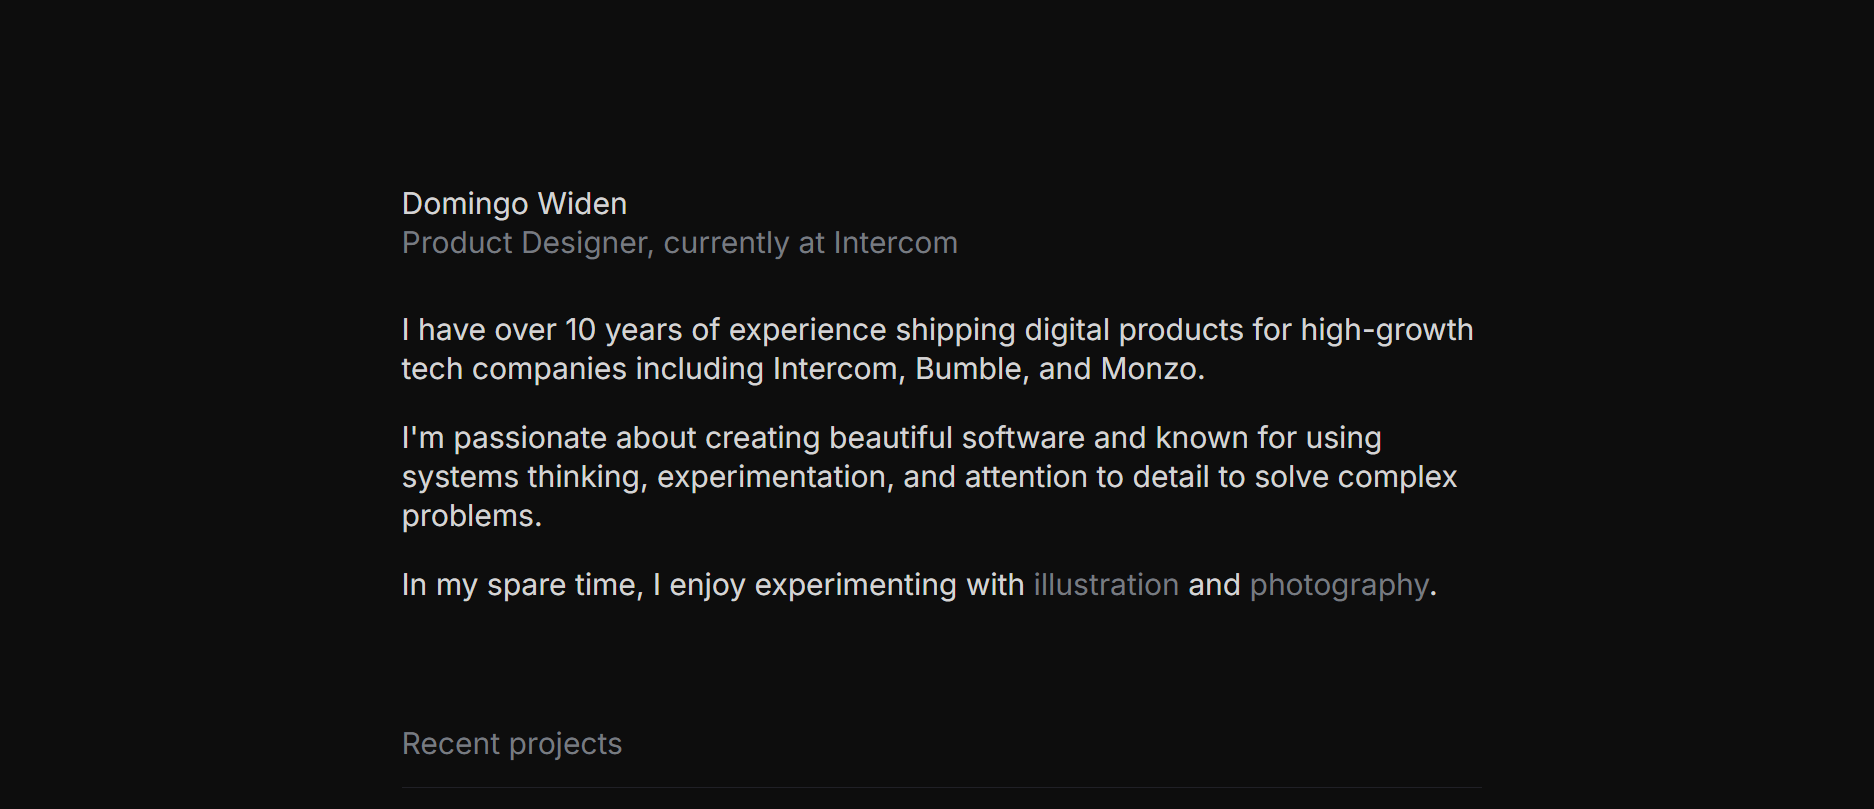This screenshot has height=809, width=1874.
Task: Click the phrase high-growth
Action: [1386, 330]
